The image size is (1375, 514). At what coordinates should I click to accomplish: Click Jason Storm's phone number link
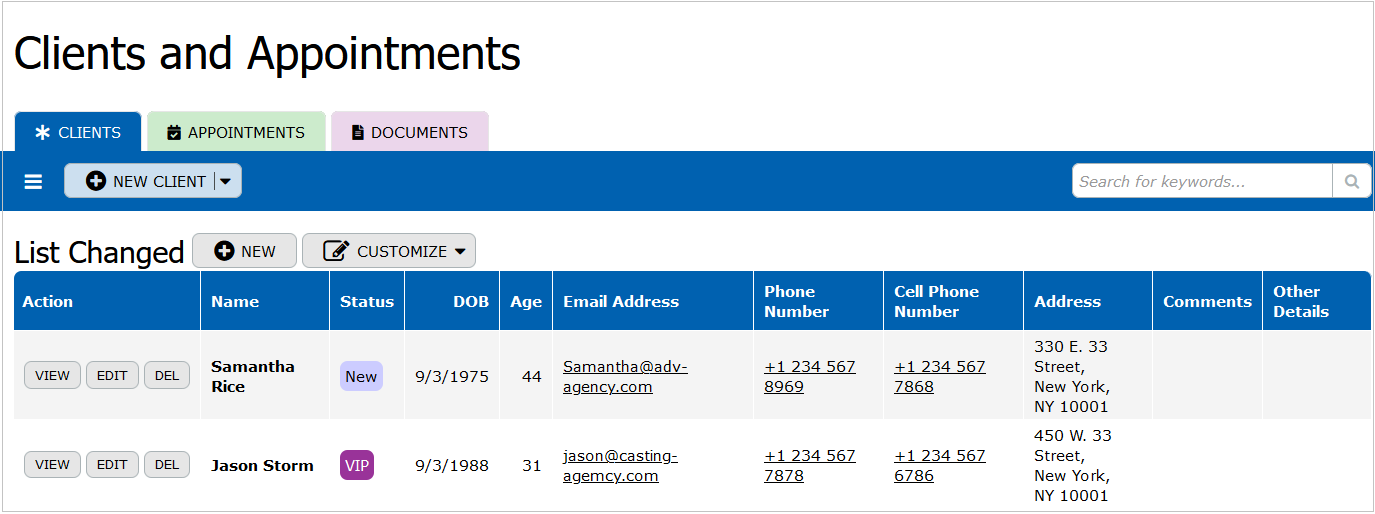tap(809, 465)
